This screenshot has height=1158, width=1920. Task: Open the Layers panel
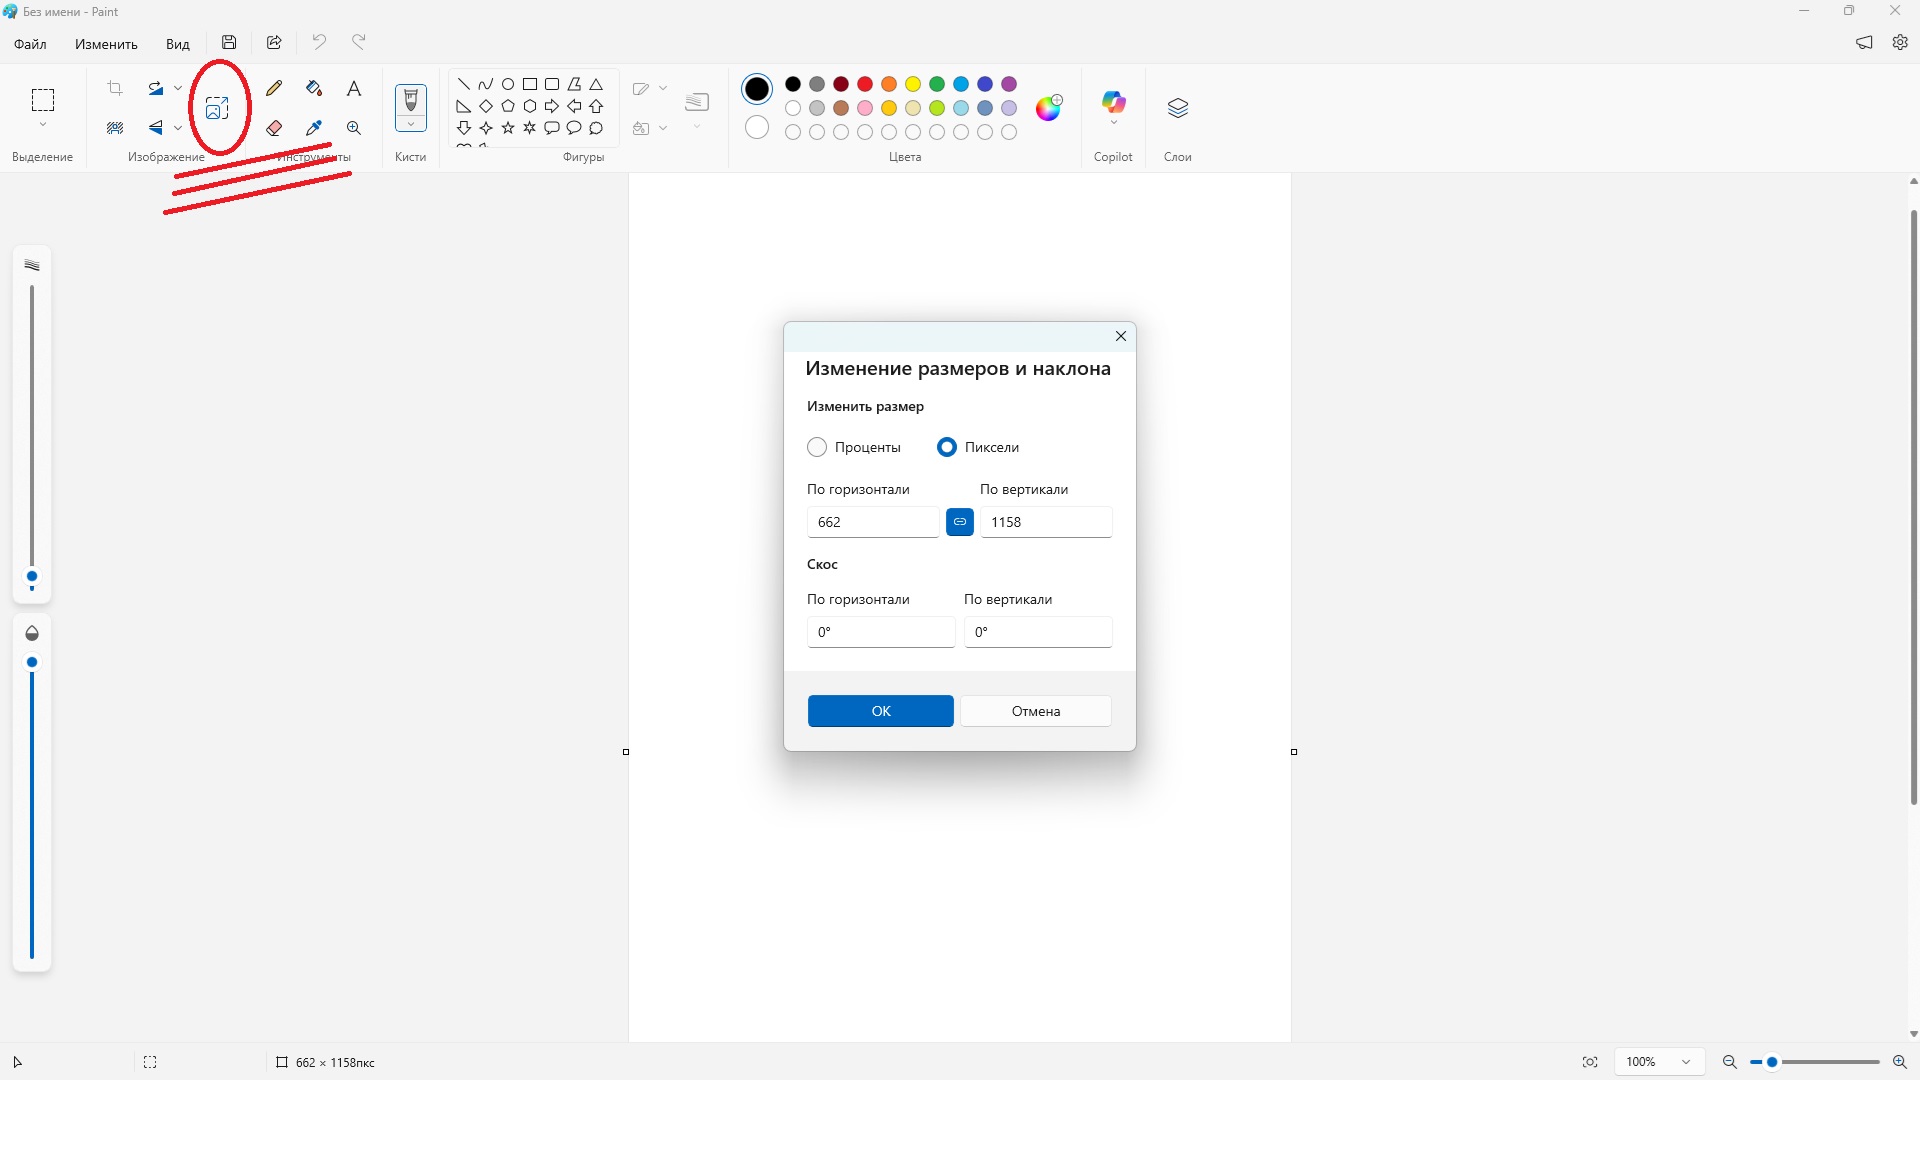click(1178, 108)
